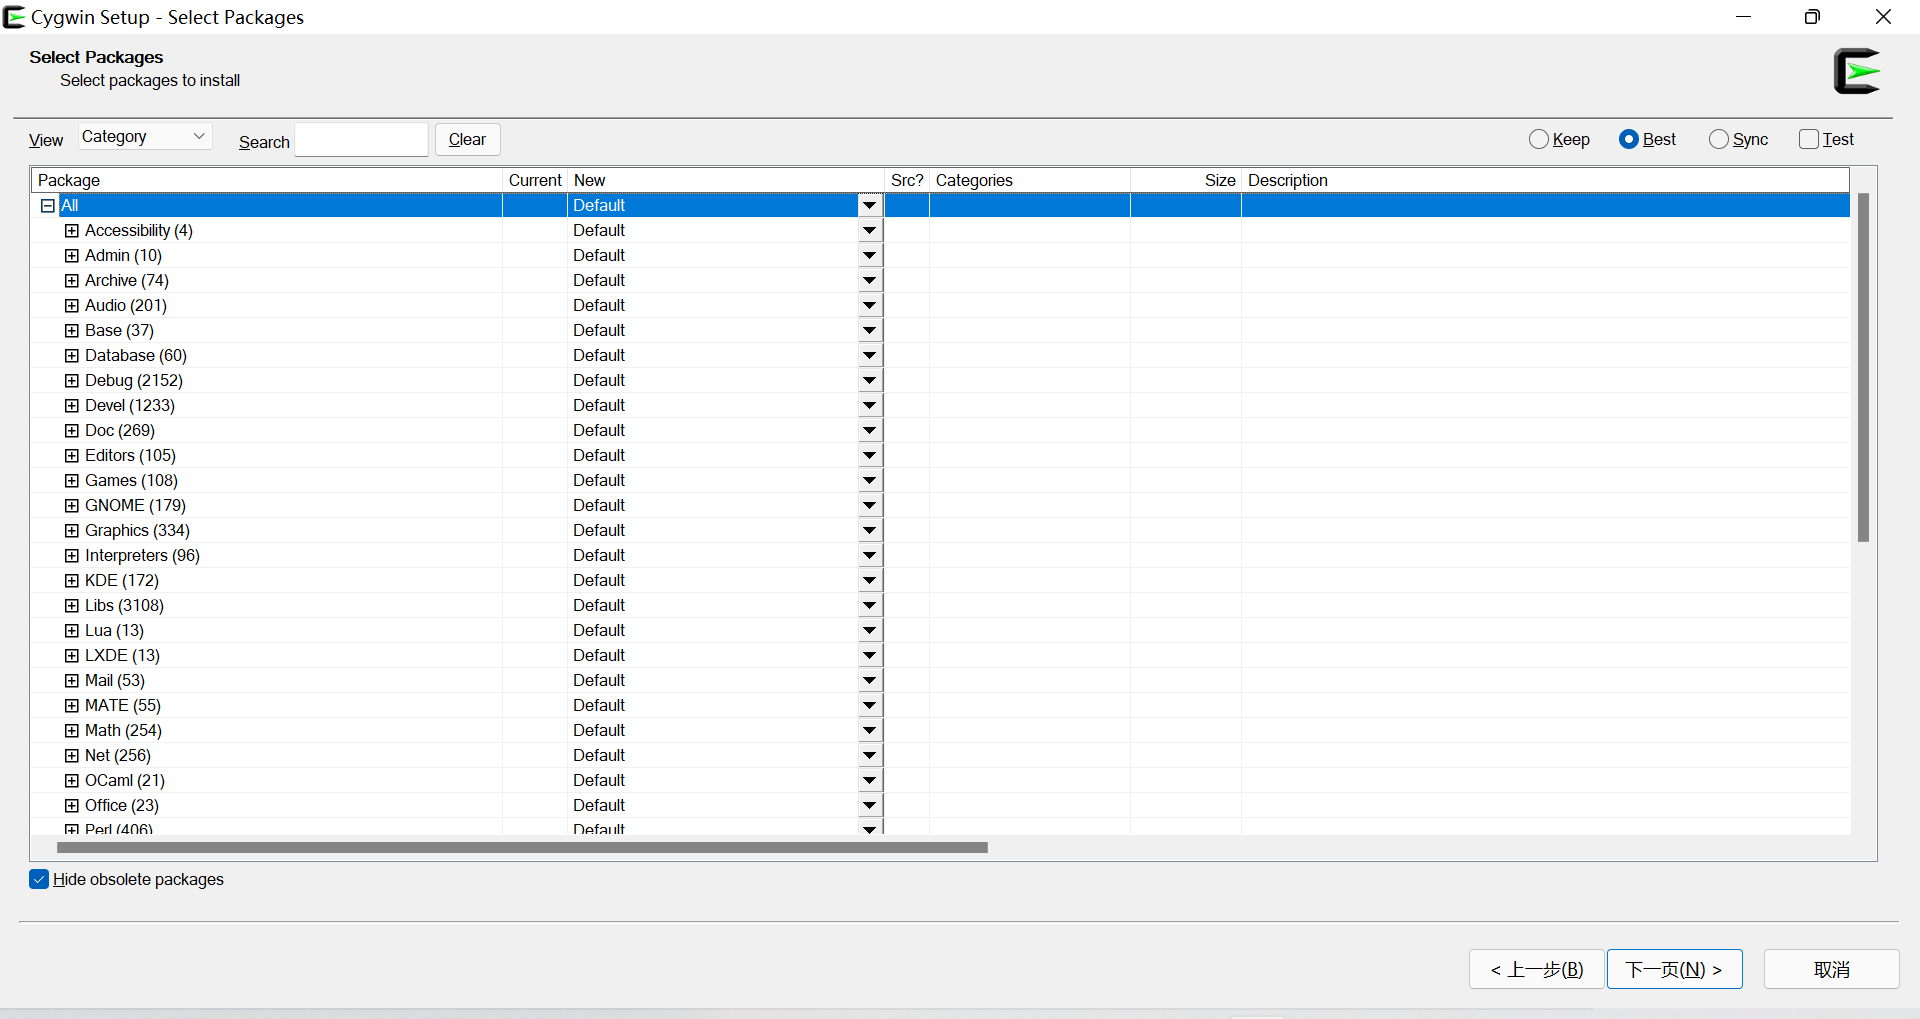Click the horizontal scrollbar thumb
Image resolution: width=1920 pixels, height=1019 pixels.
click(522, 847)
